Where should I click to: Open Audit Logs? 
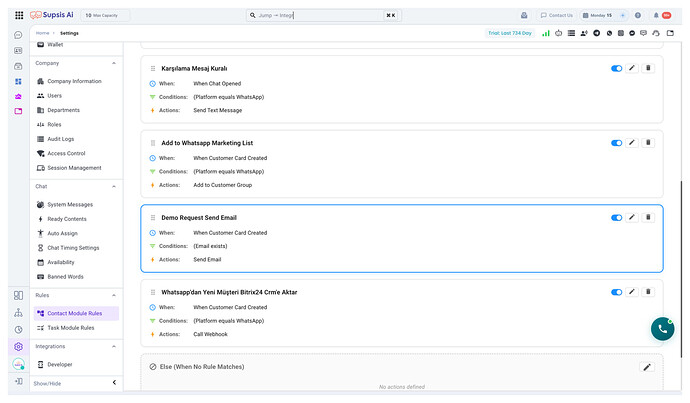(61, 139)
